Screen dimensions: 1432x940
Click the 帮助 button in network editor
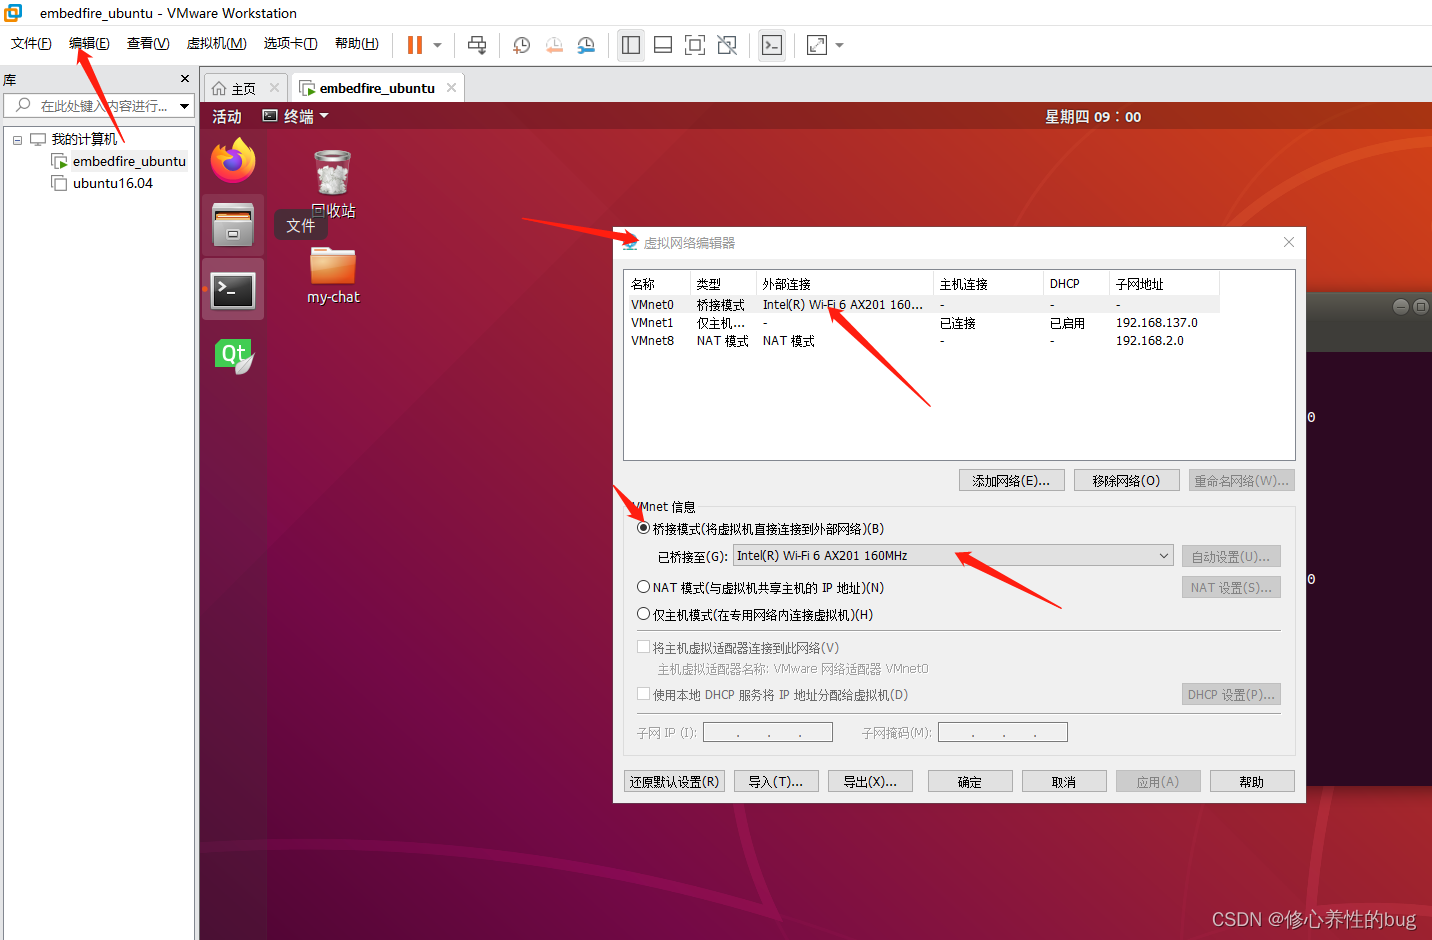coord(1252,781)
